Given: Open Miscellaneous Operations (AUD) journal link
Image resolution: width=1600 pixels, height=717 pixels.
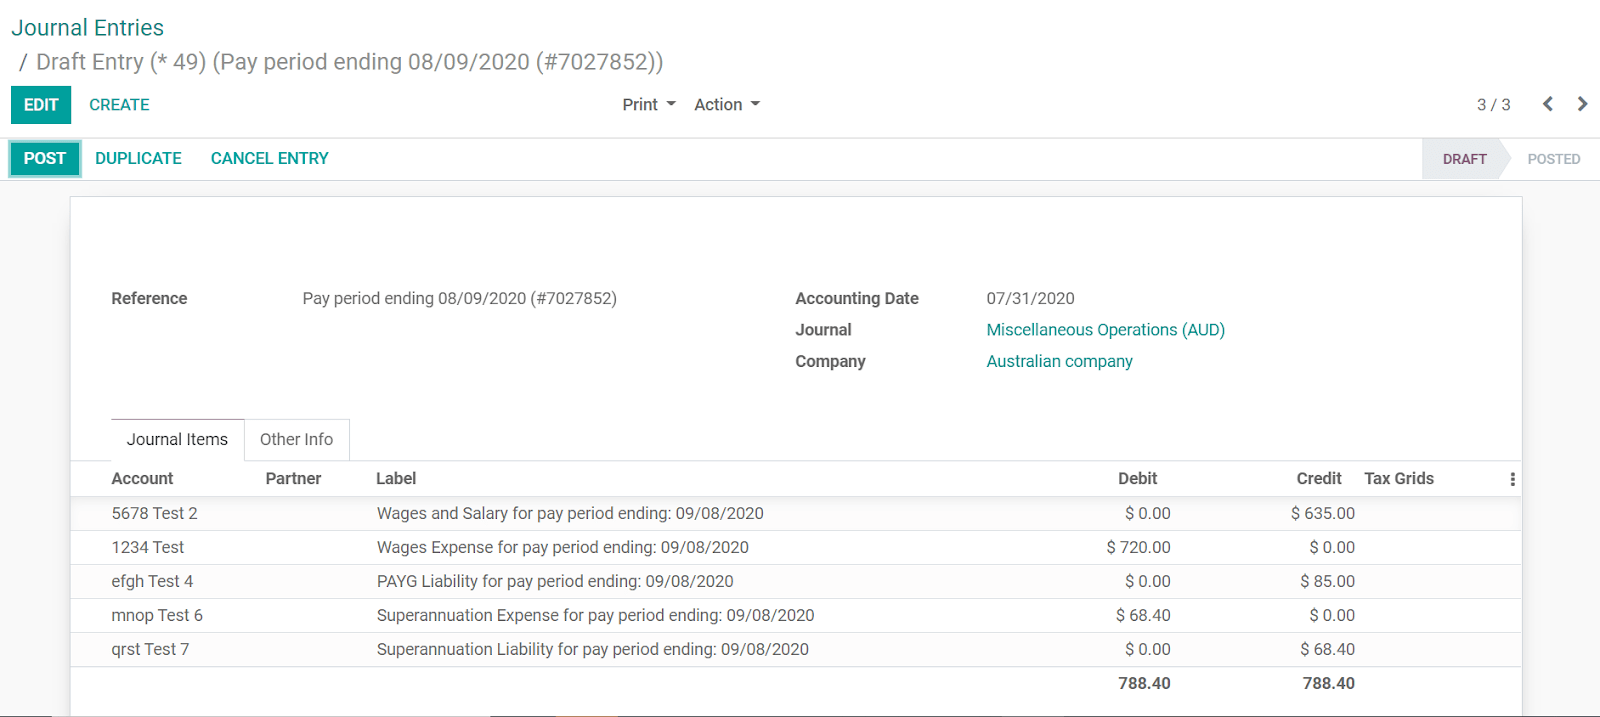Looking at the screenshot, I should point(1105,330).
